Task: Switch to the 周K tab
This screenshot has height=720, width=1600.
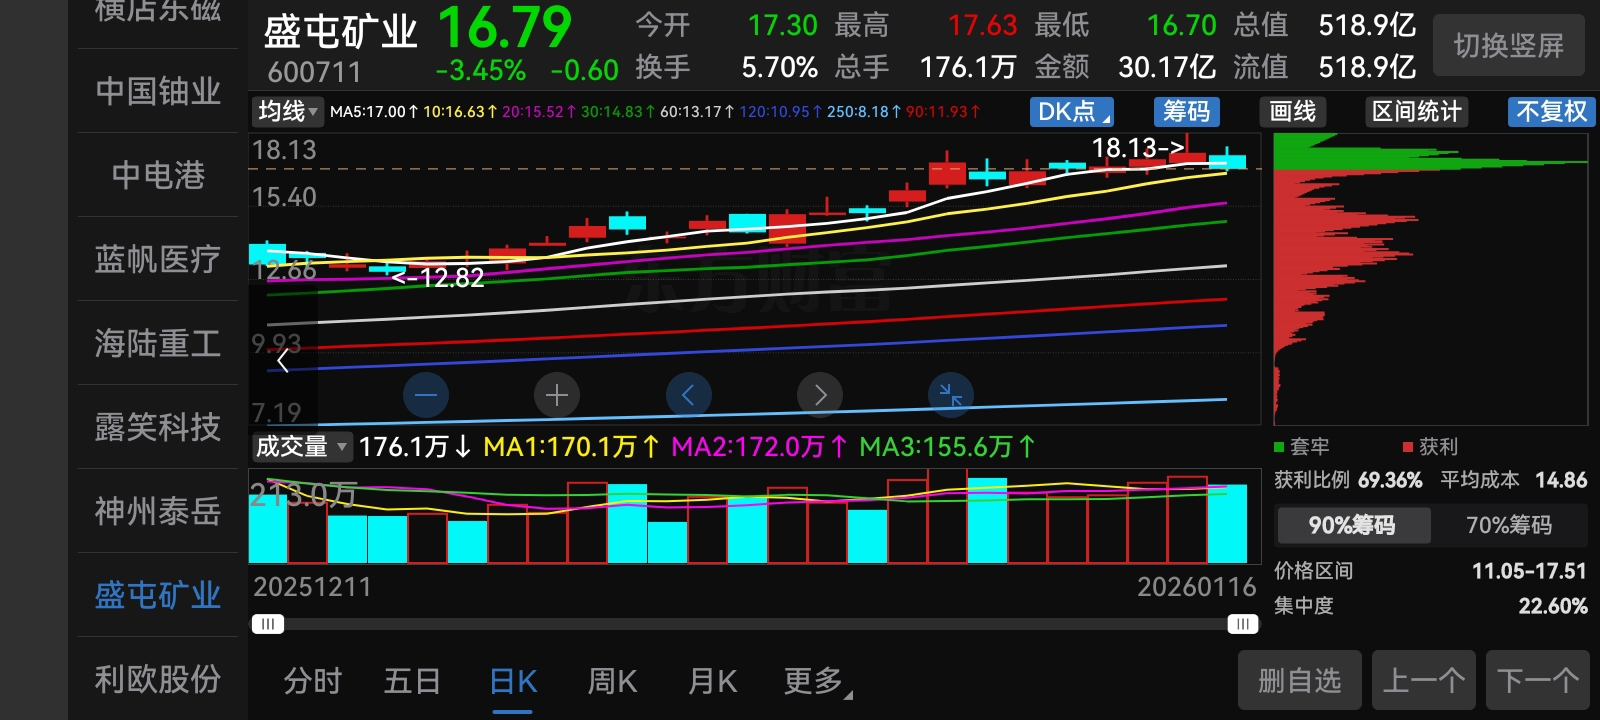Action: pos(612,681)
